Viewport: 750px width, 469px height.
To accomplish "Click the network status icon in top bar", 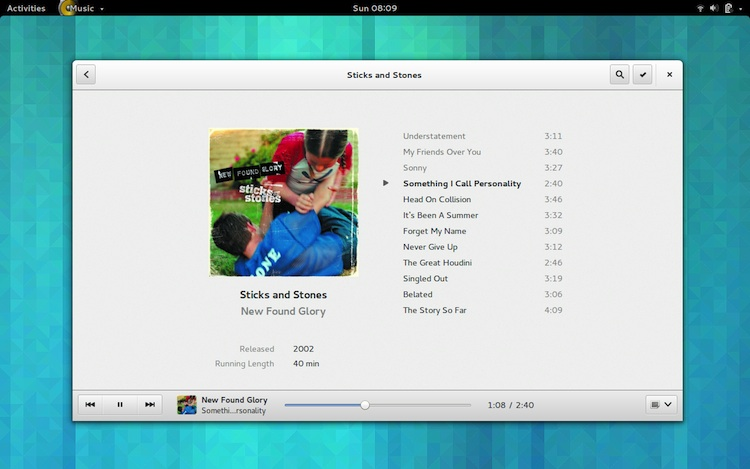I will [x=700, y=8].
